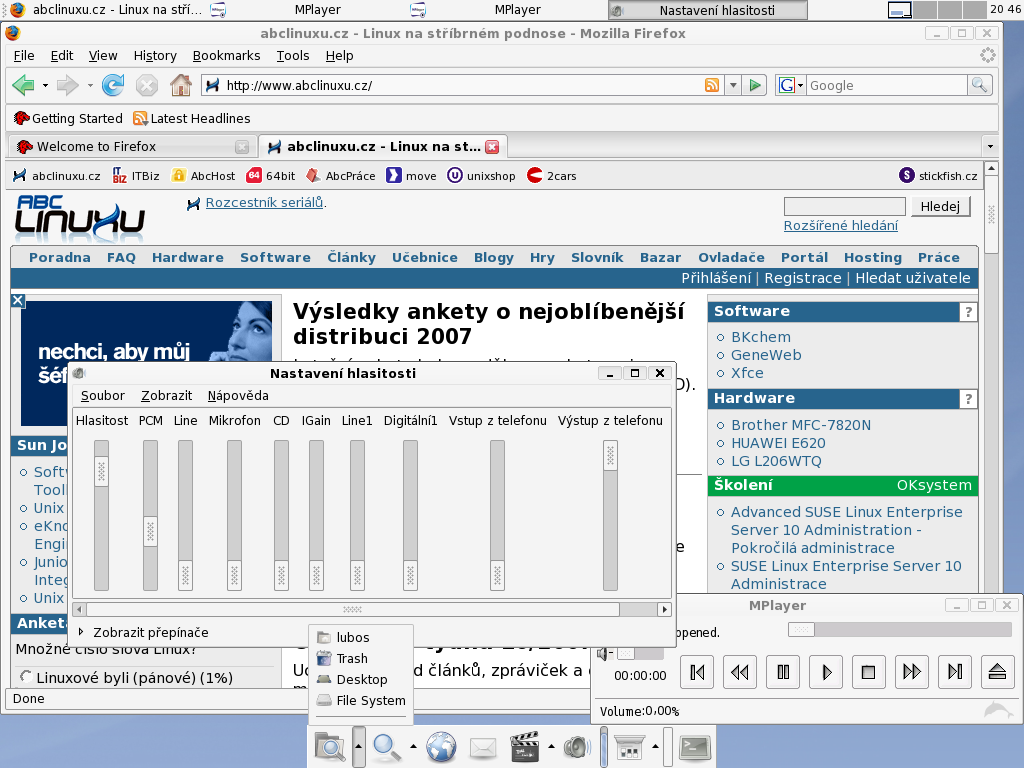Image resolution: width=1024 pixels, height=768 pixels.
Task: Toggle the panel arrow beside the file manager
Action: (x=358, y=746)
